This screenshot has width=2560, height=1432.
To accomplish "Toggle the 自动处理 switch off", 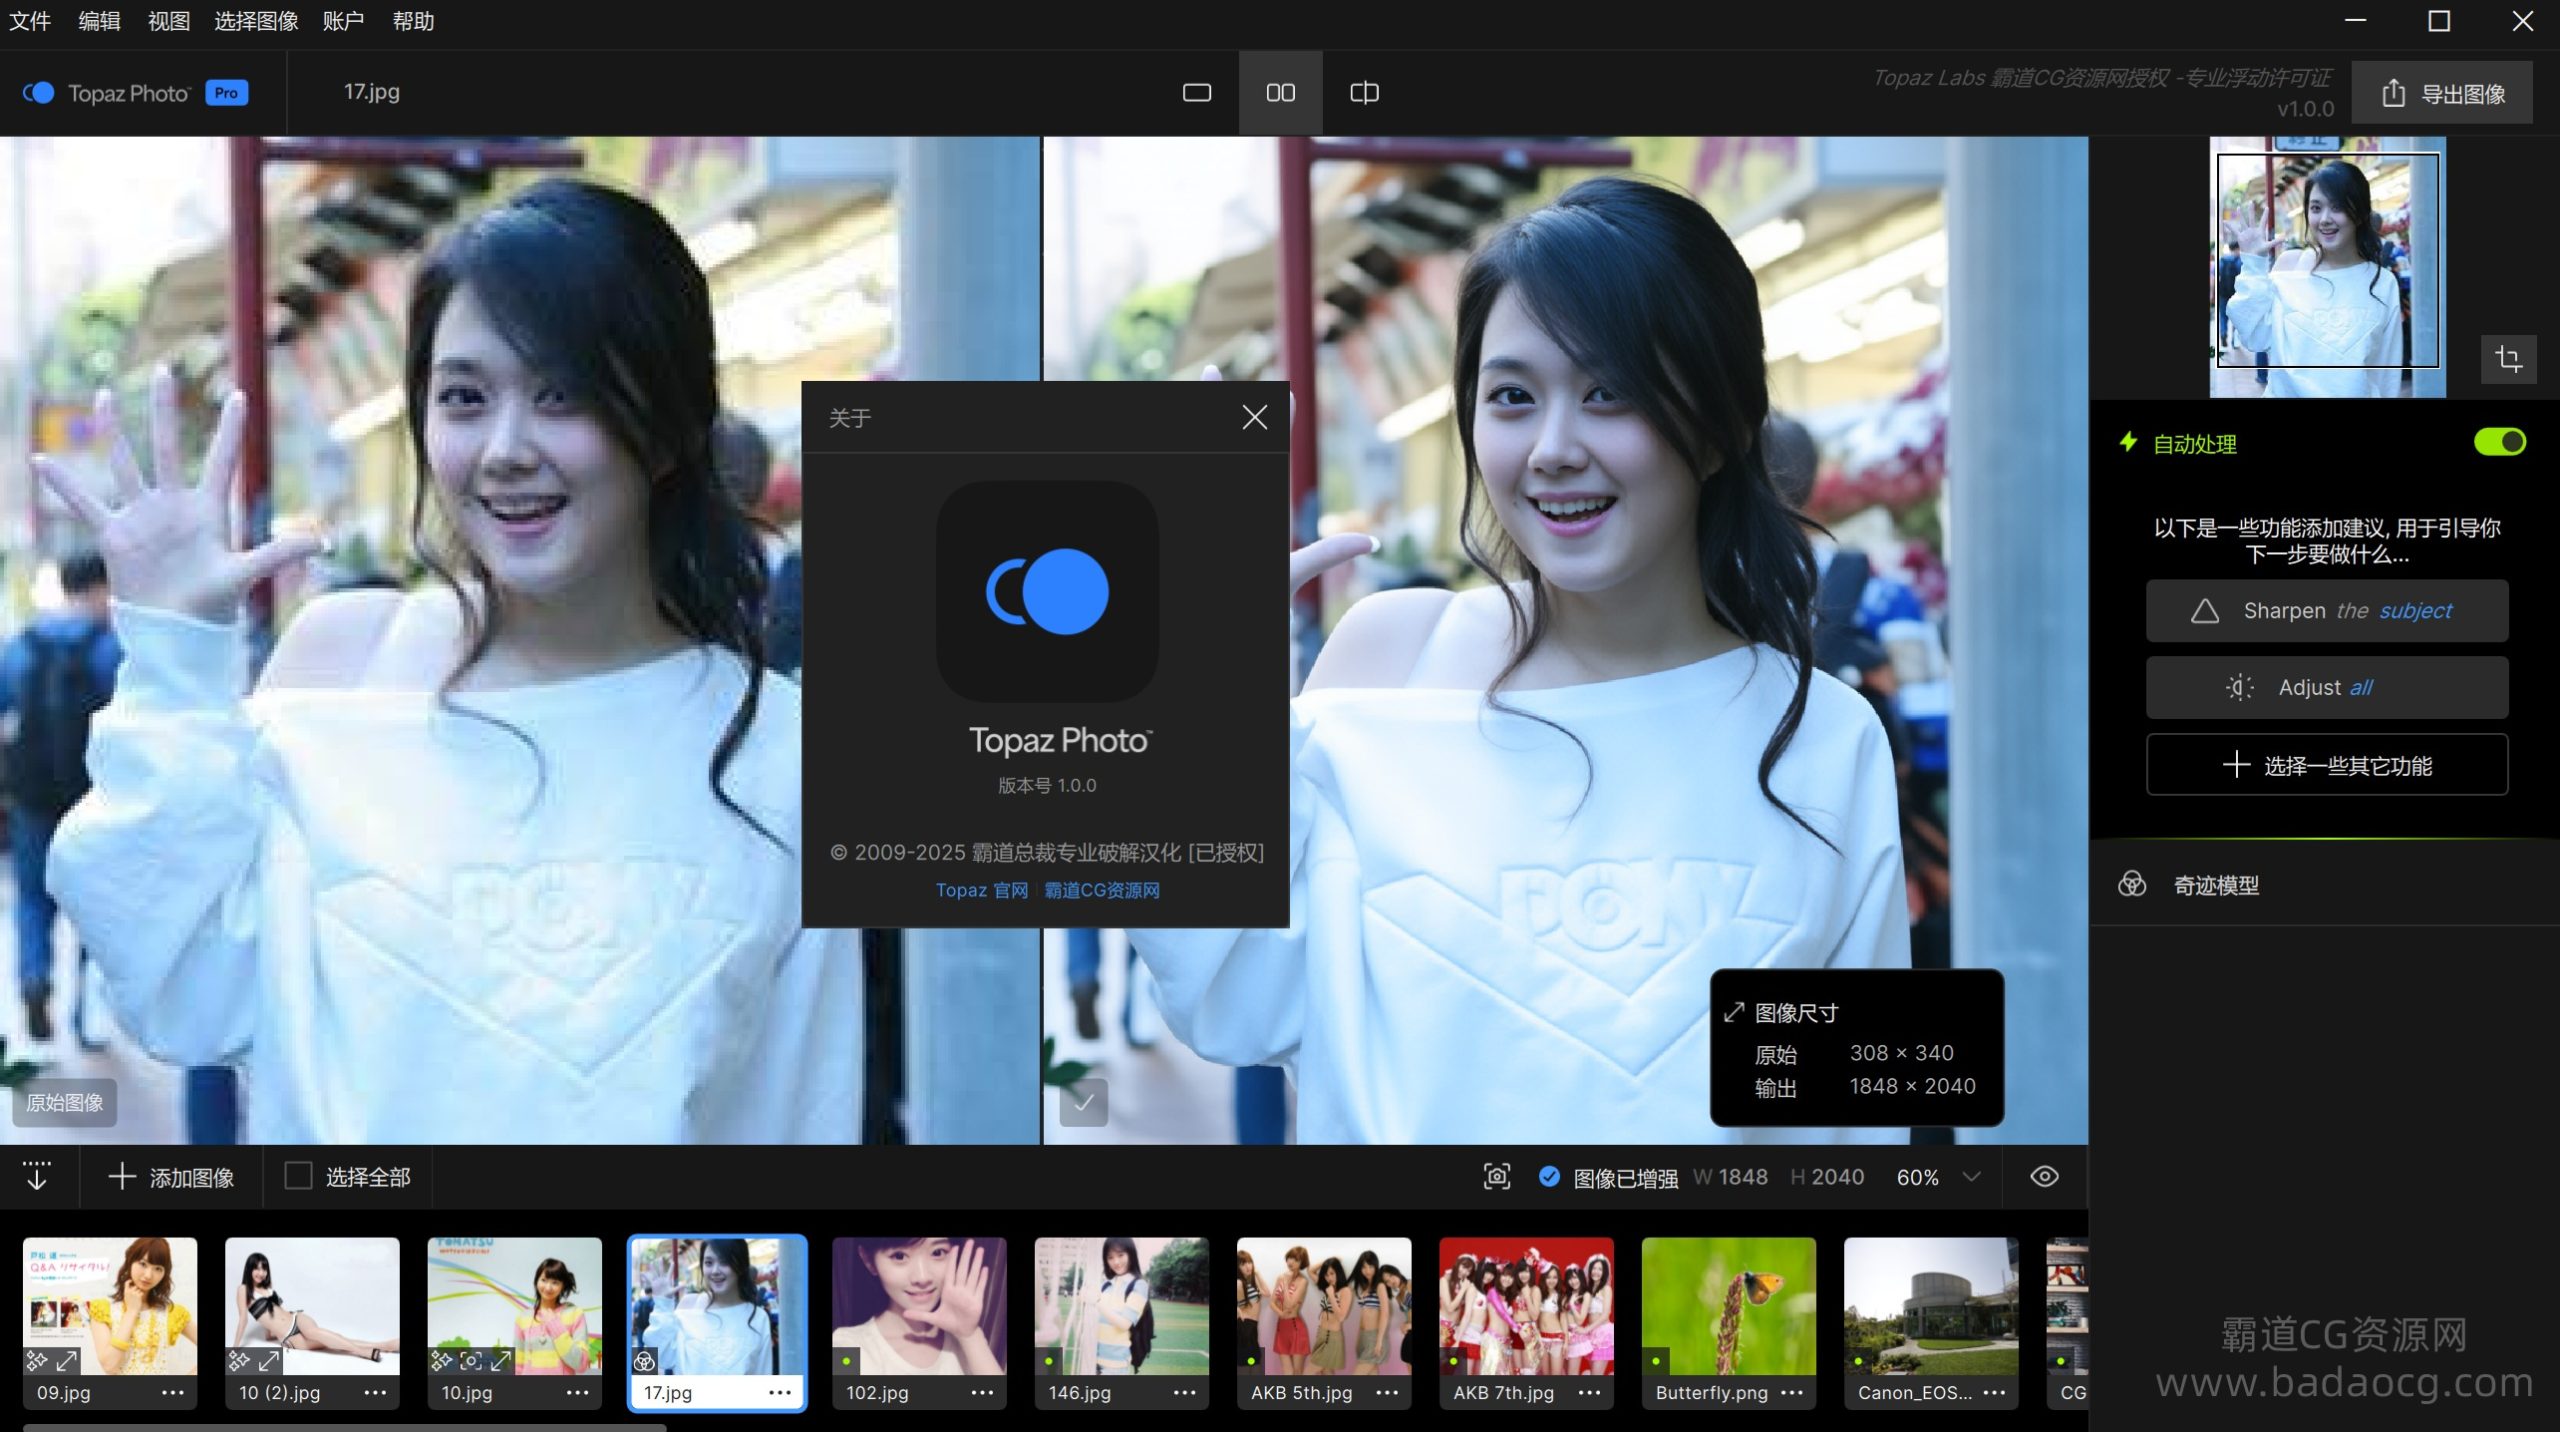I will point(2499,442).
